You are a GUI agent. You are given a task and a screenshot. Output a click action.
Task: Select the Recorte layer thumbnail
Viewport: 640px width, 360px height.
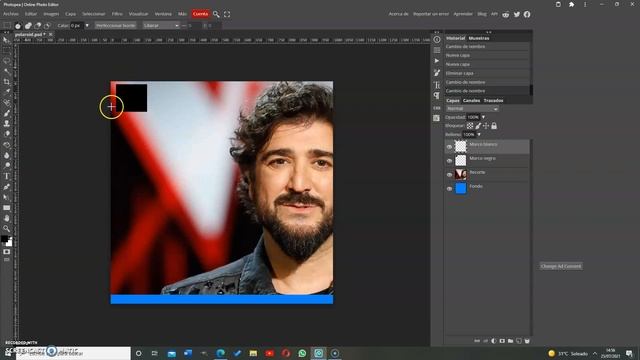460,174
